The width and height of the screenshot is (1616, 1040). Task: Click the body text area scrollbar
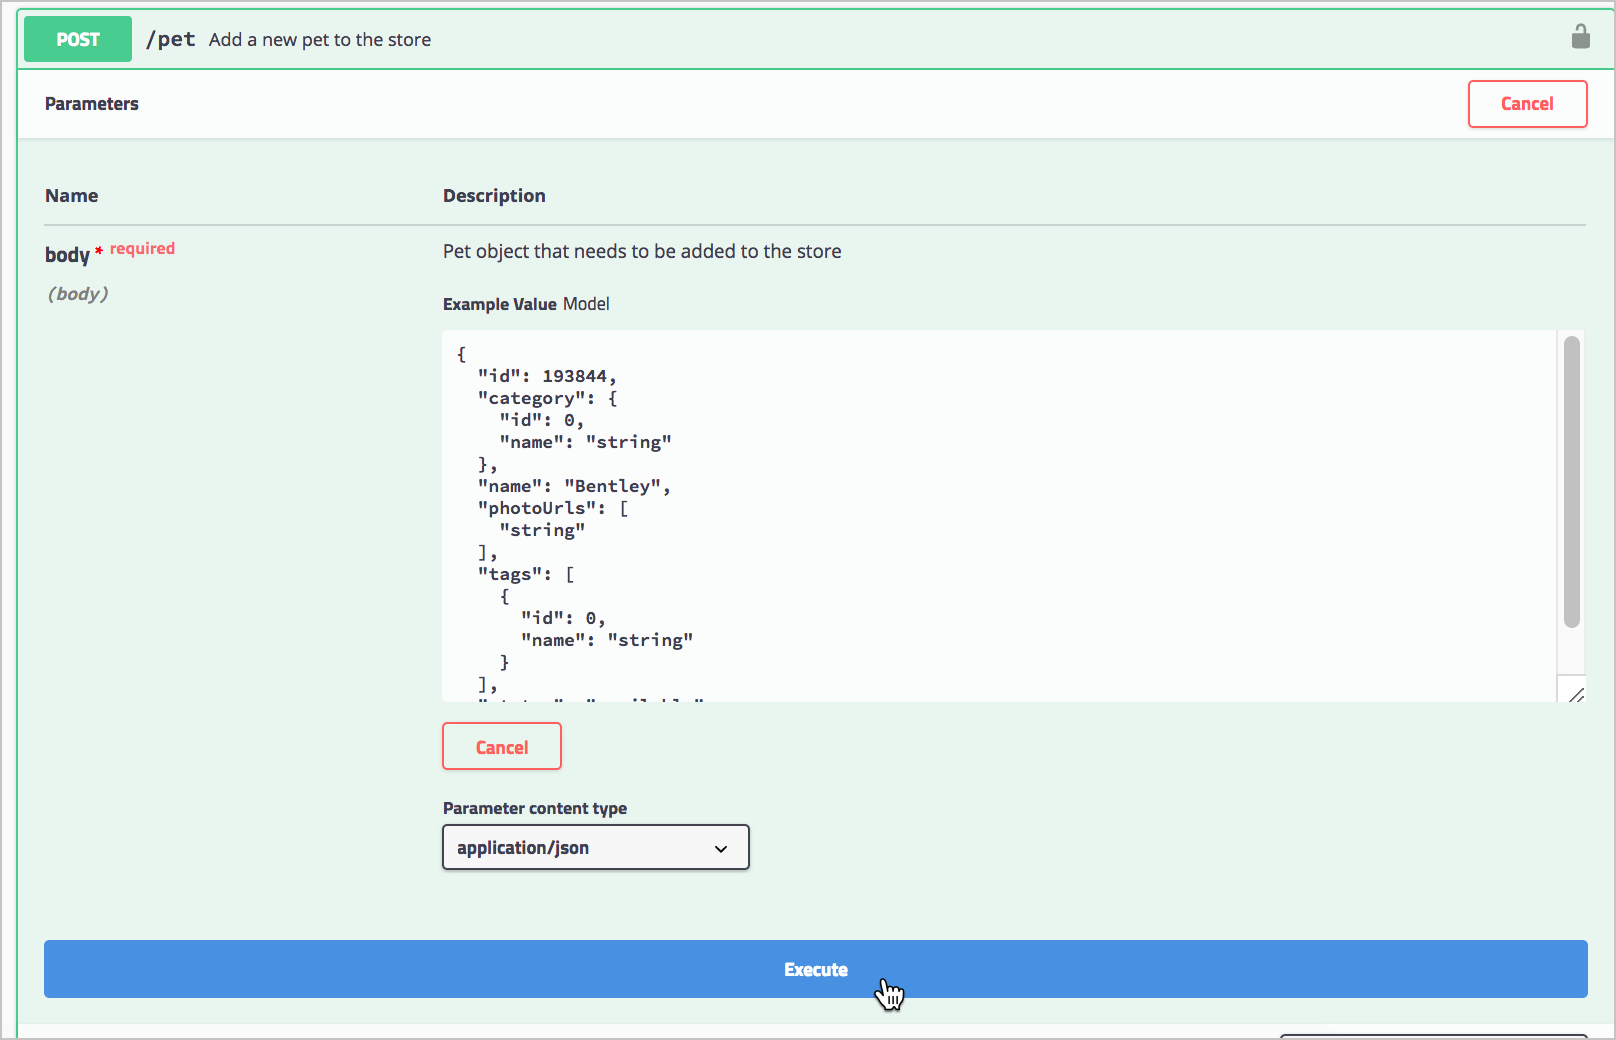(1571, 482)
